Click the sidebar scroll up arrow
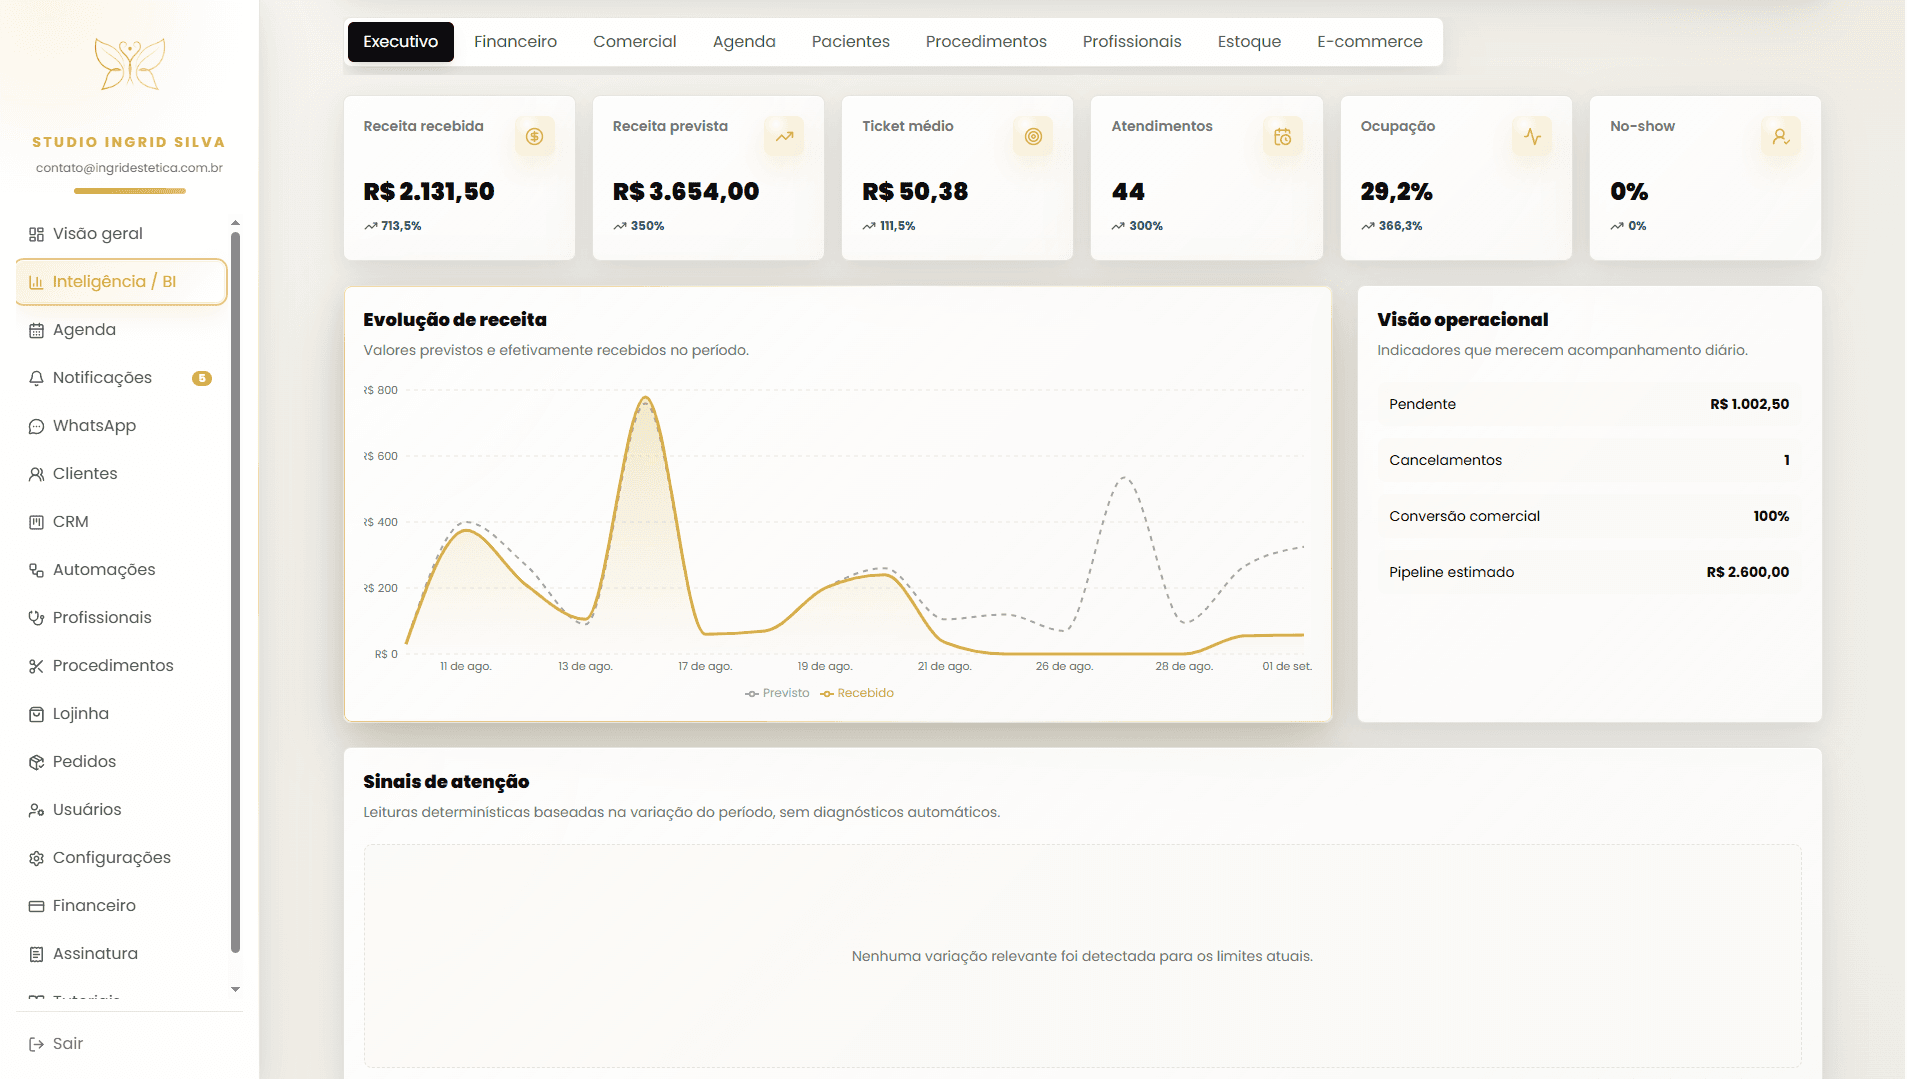 (235, 223)
